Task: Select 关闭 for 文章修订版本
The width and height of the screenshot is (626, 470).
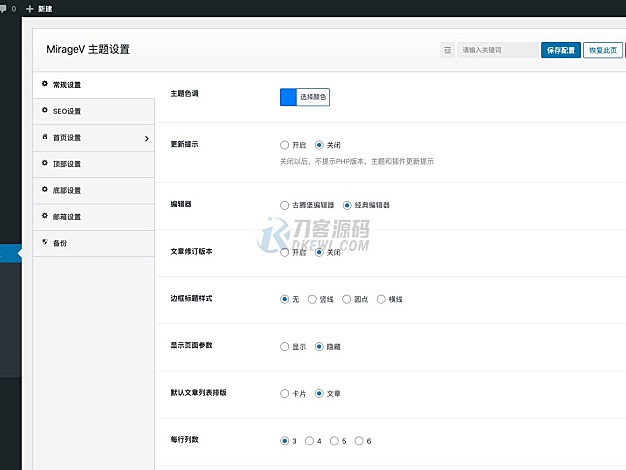Action: tap(319, 252)
